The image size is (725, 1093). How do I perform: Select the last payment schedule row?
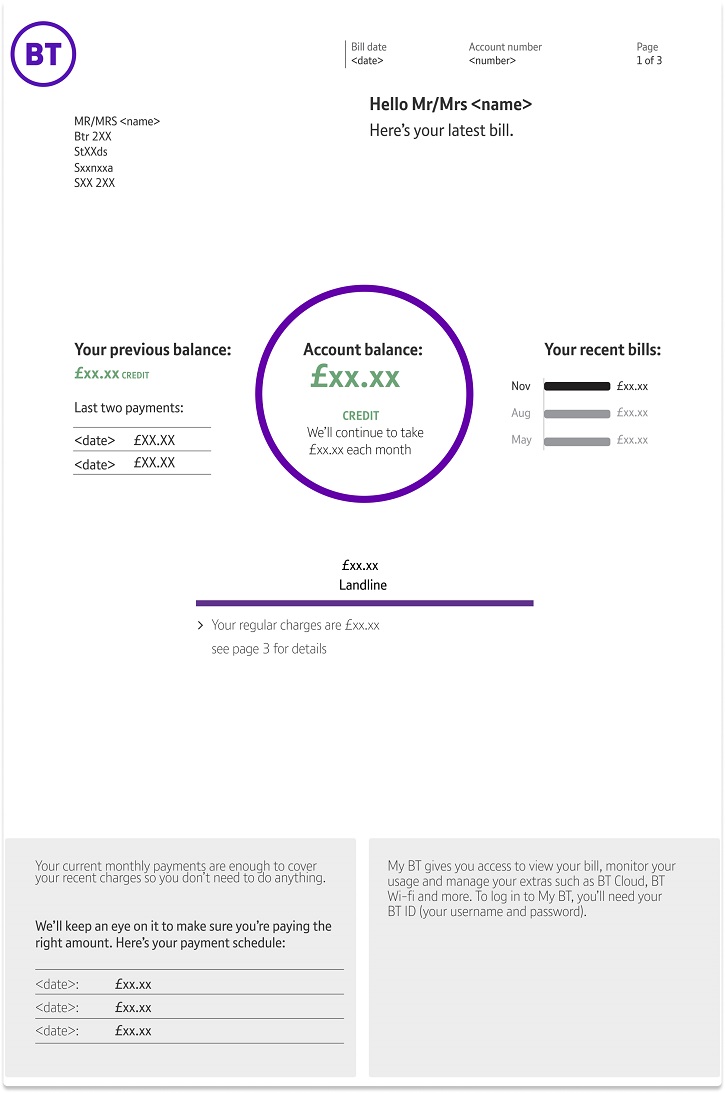189,1031
